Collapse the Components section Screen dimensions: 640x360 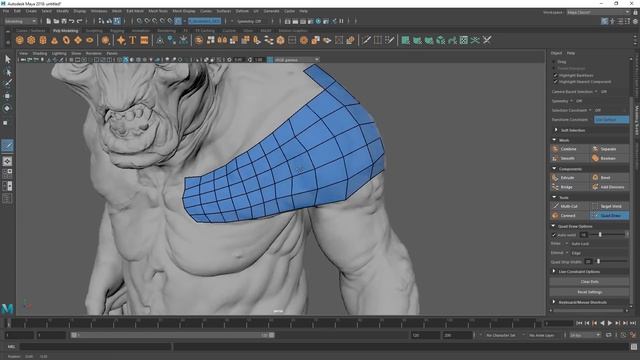click(x=554, y=169)
